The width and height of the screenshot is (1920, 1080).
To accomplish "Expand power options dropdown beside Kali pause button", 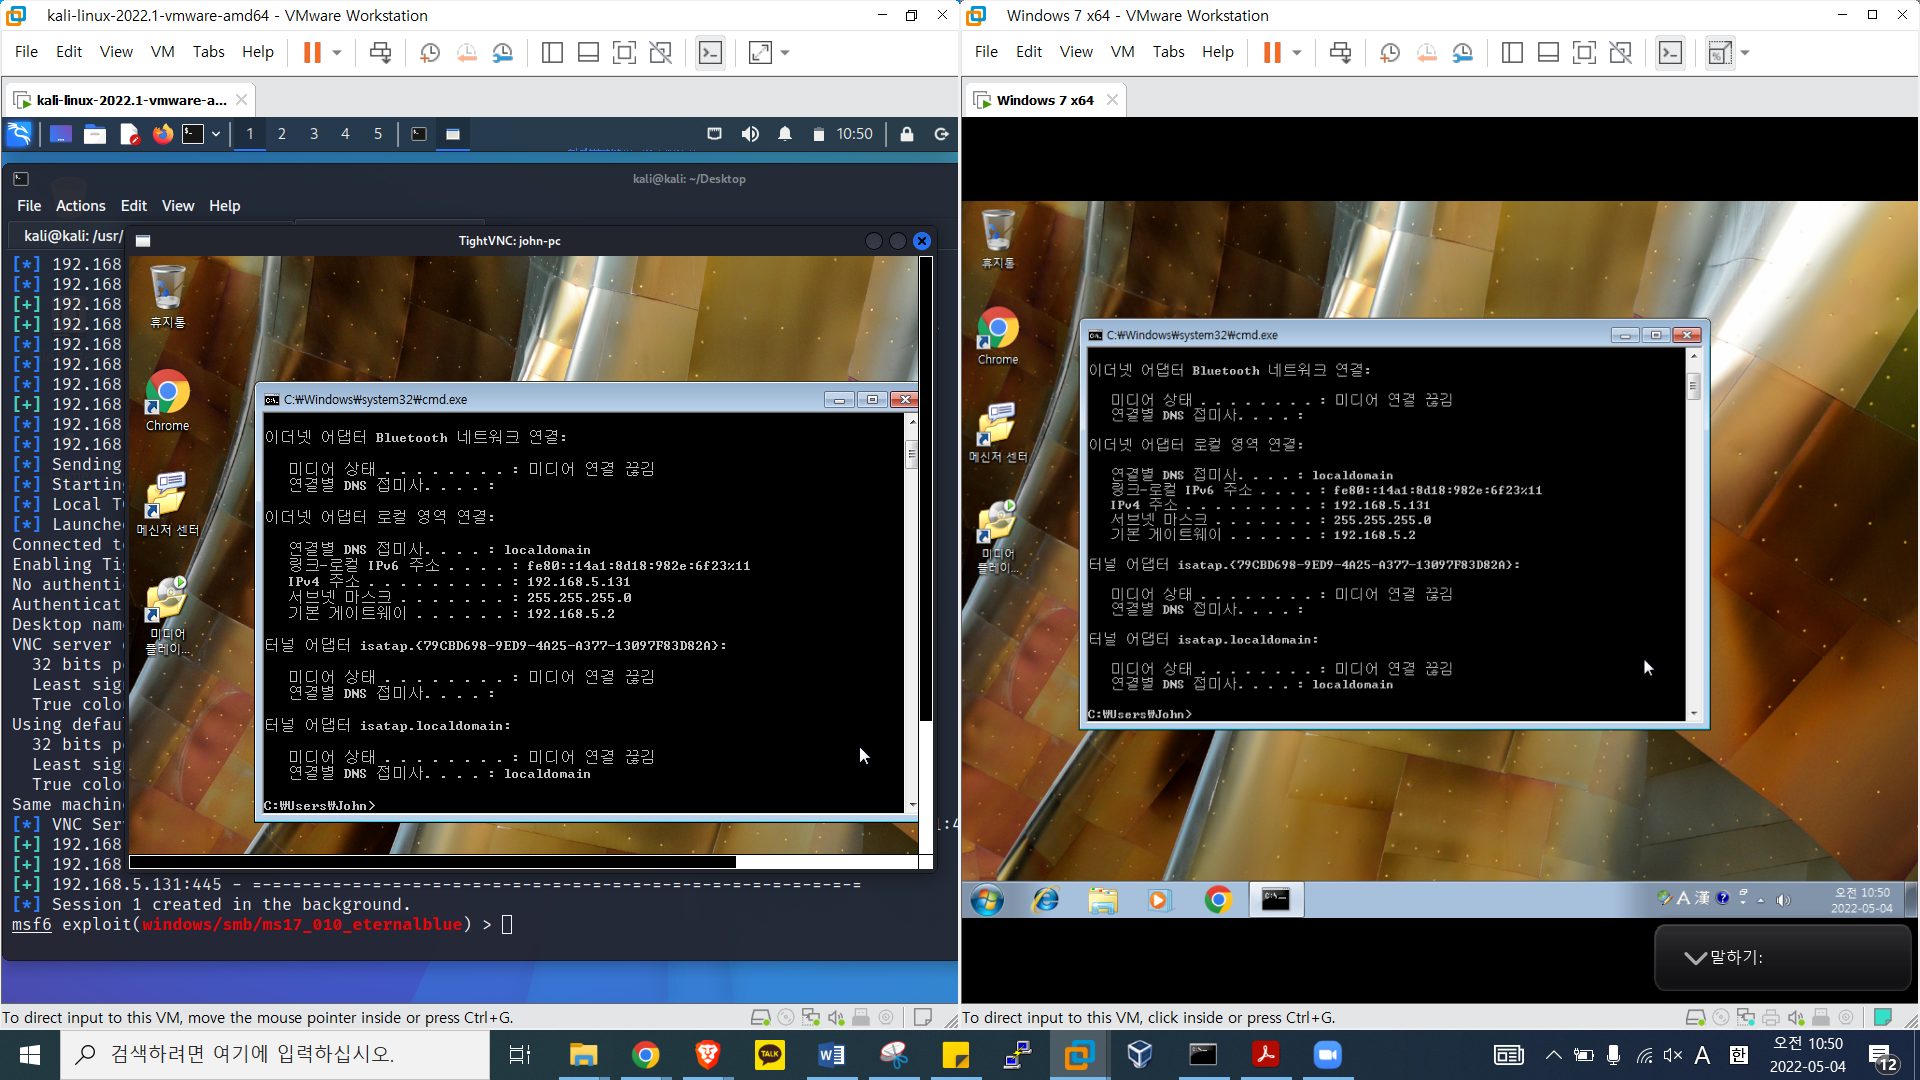I will coord(337,52).
